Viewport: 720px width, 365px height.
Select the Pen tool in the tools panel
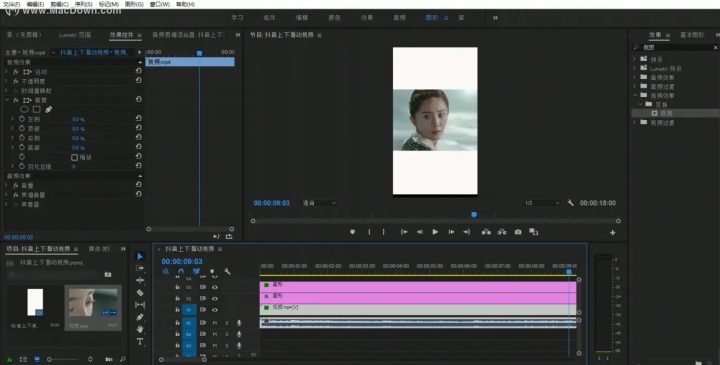(x=140, y=317)
